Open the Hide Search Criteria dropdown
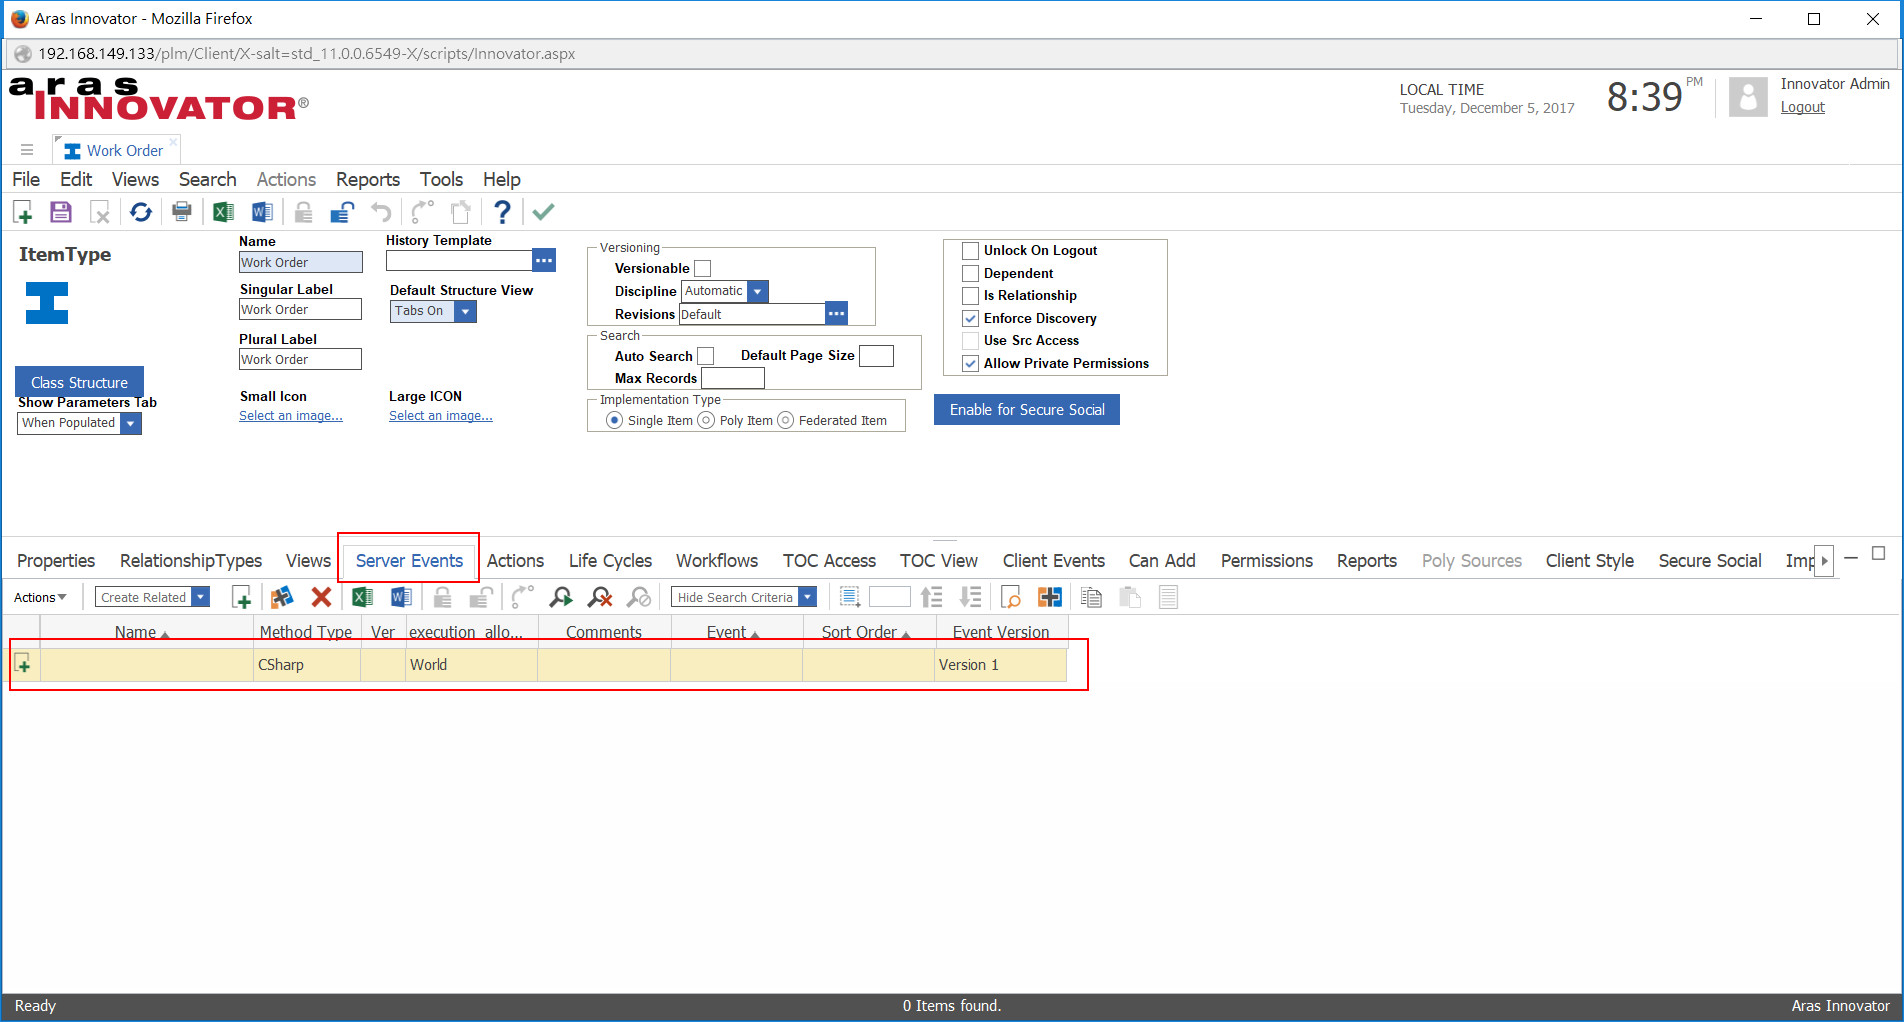Image resolution: width=1904 pixels, height=1022 pixels. [808, 597]
